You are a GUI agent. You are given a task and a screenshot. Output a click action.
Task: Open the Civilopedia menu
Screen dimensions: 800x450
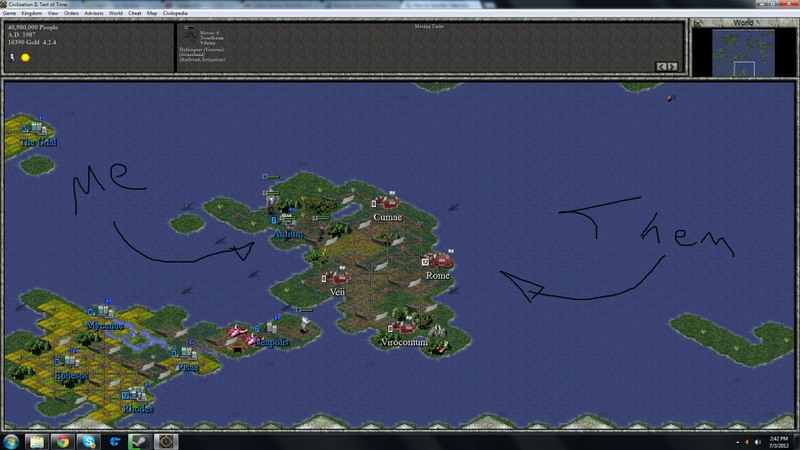(175, 13)
